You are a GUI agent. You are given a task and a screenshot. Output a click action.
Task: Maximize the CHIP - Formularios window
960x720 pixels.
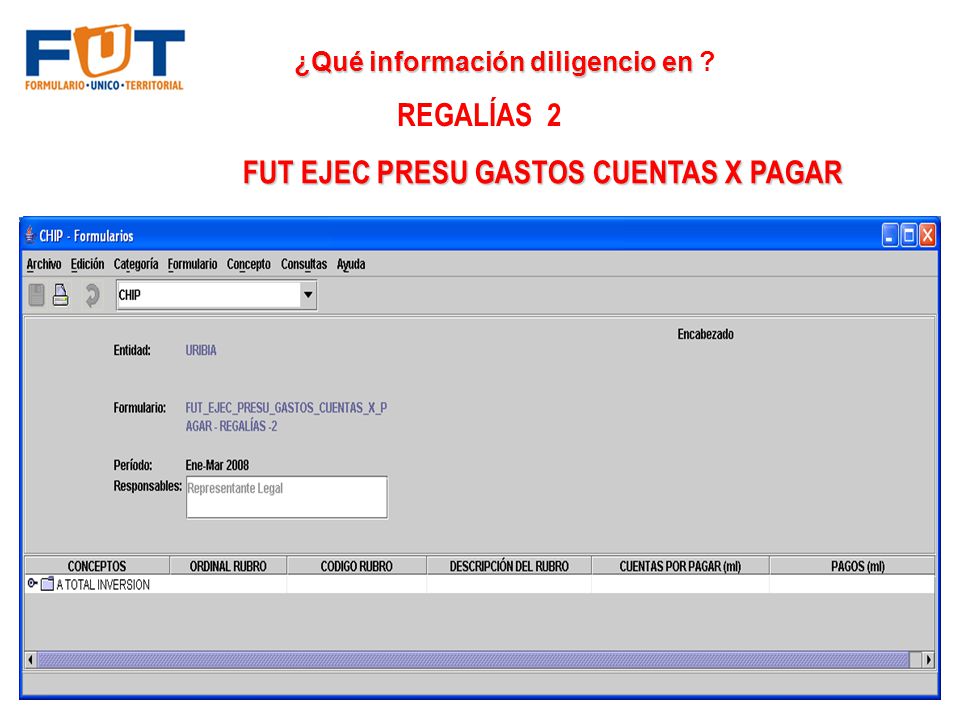909,235
